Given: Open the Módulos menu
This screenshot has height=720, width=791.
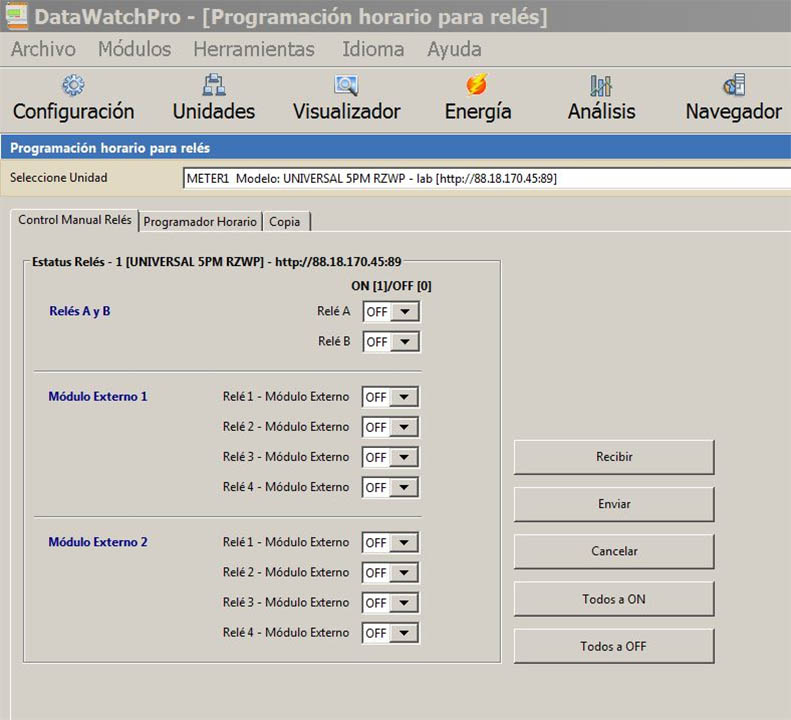Looking at the screenshot, I should click(x=134, y=49).
